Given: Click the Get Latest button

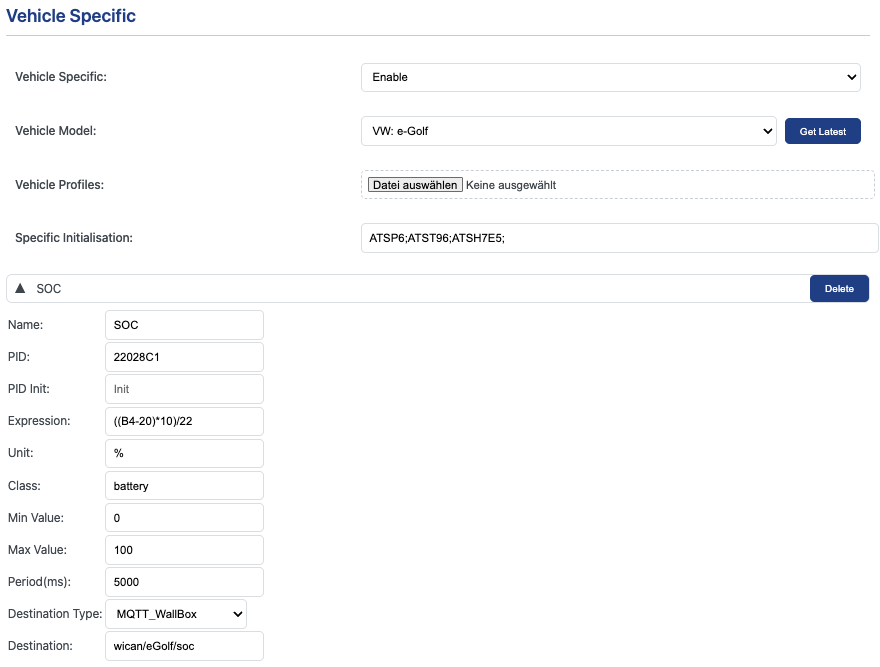Looking at the screenshot, I should [822, 131].
